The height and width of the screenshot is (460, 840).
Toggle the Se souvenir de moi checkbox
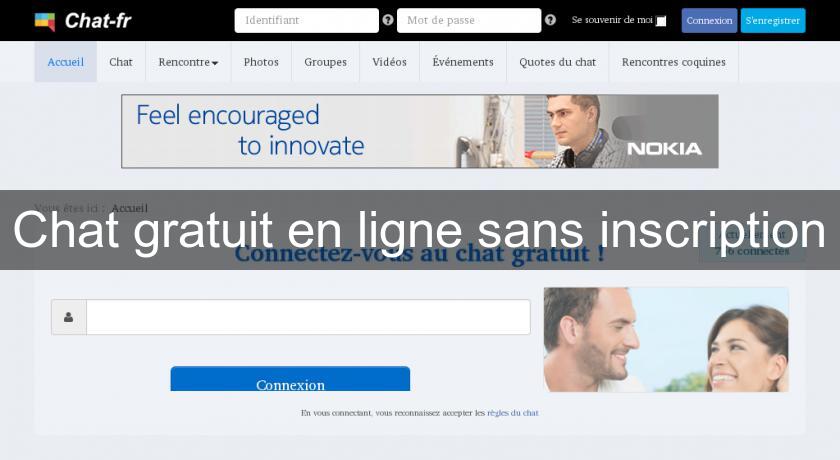pyautogui.click(x=661, y=21)
